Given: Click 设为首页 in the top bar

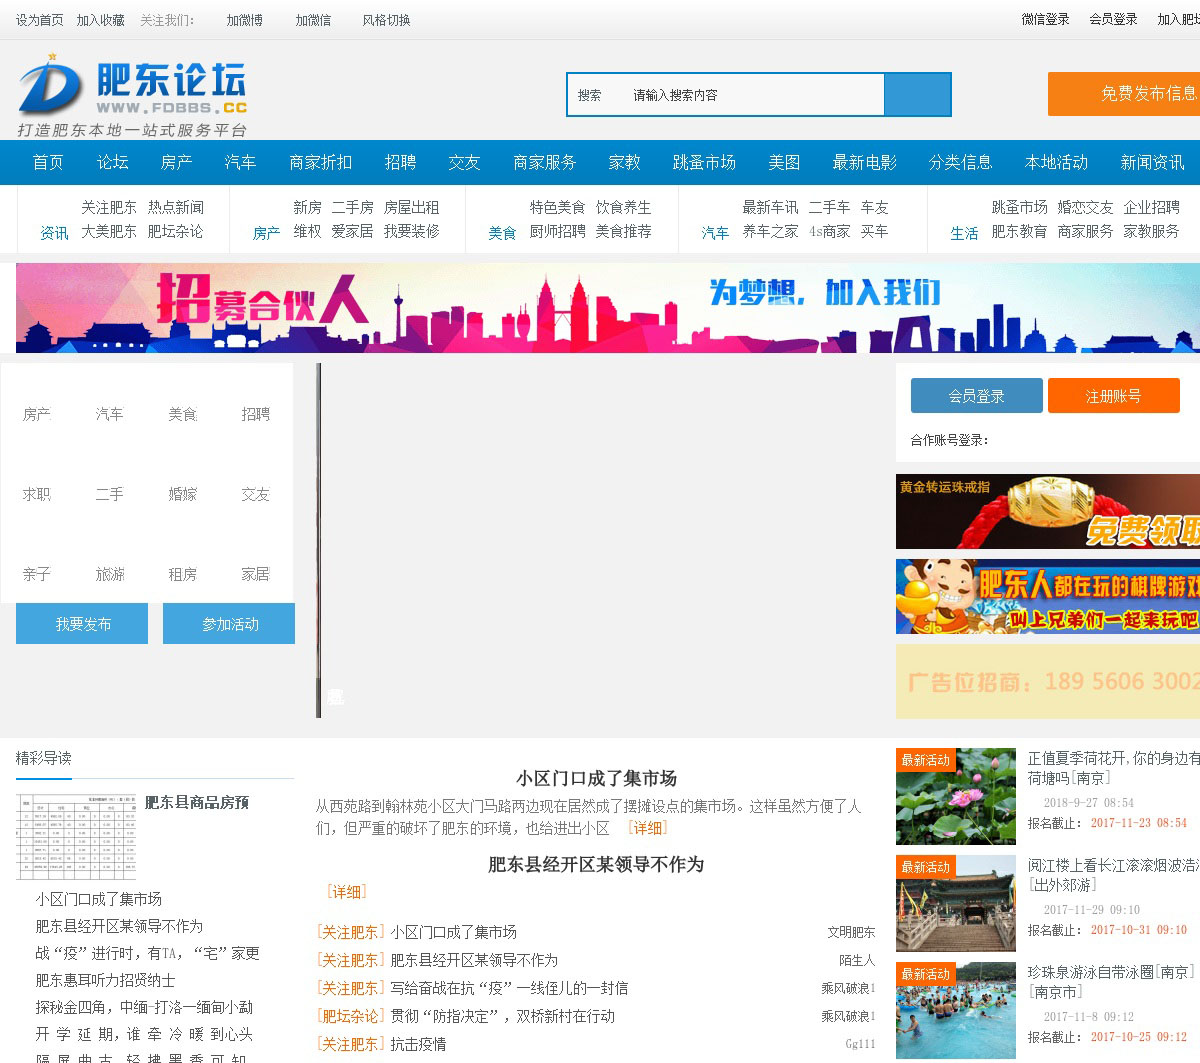Looking at the screenshot, I should pyautogui.click(x=39, y=20).
